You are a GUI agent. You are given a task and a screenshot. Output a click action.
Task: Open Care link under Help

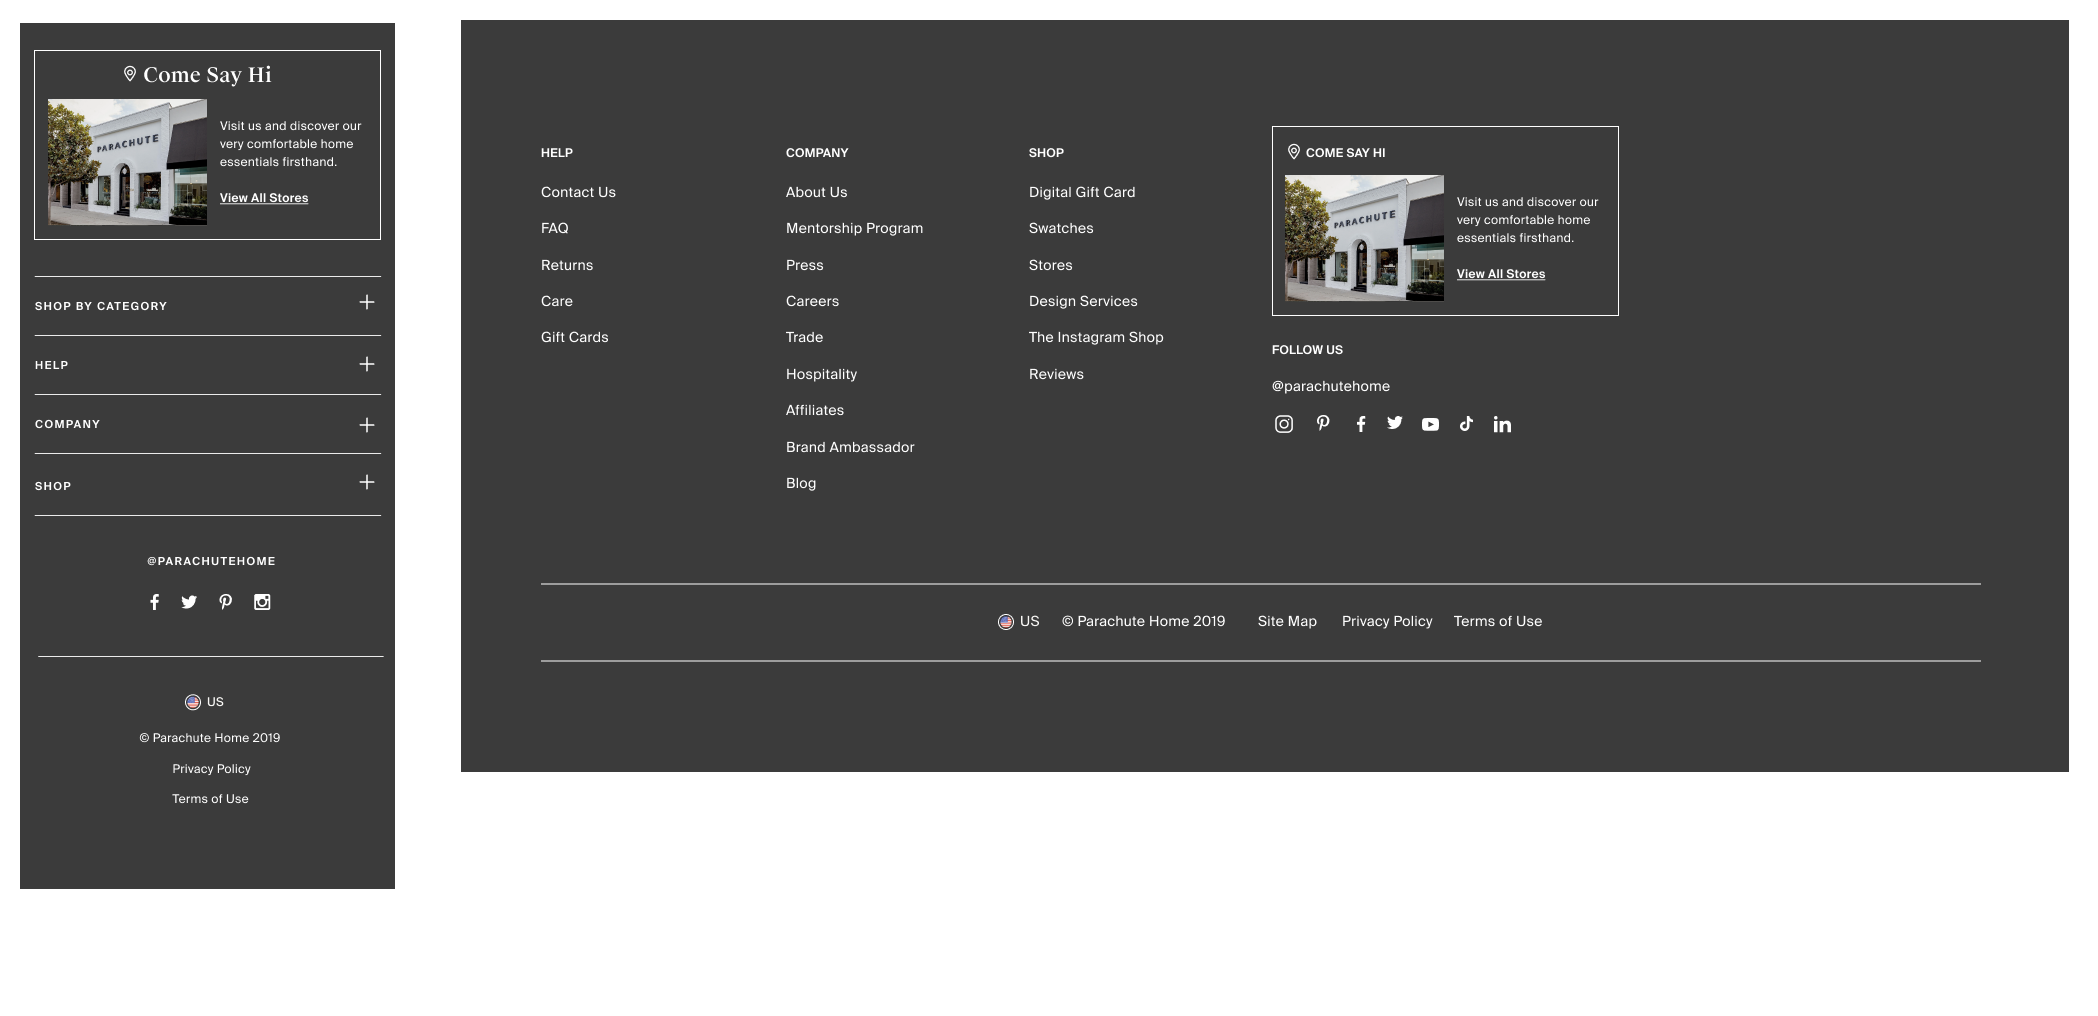click(557, 301)
